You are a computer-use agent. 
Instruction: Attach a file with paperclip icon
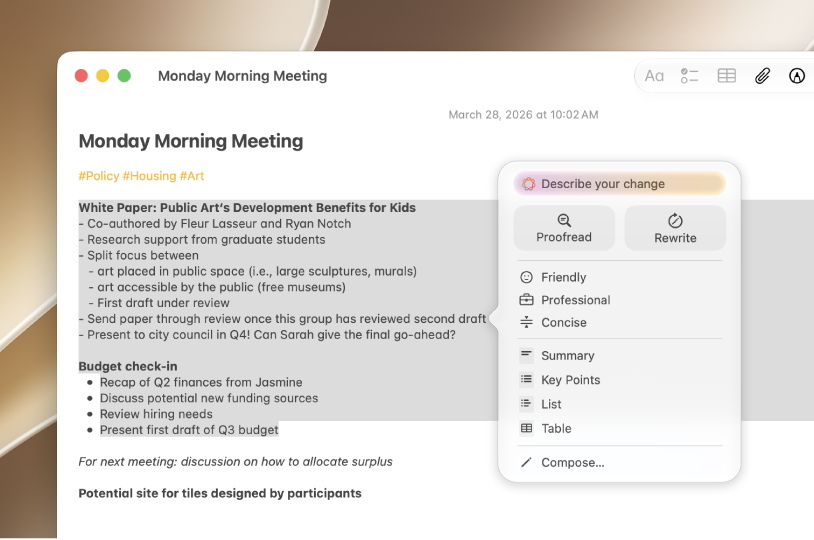[x=762, y=76]
